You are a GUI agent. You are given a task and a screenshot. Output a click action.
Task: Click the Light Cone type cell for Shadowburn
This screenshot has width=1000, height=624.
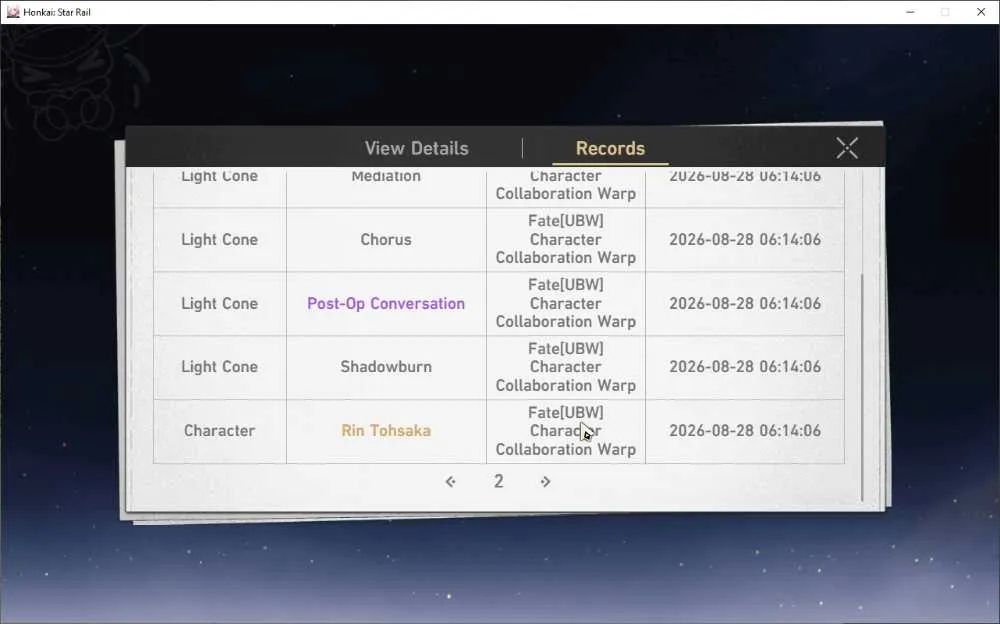[219, 367]
